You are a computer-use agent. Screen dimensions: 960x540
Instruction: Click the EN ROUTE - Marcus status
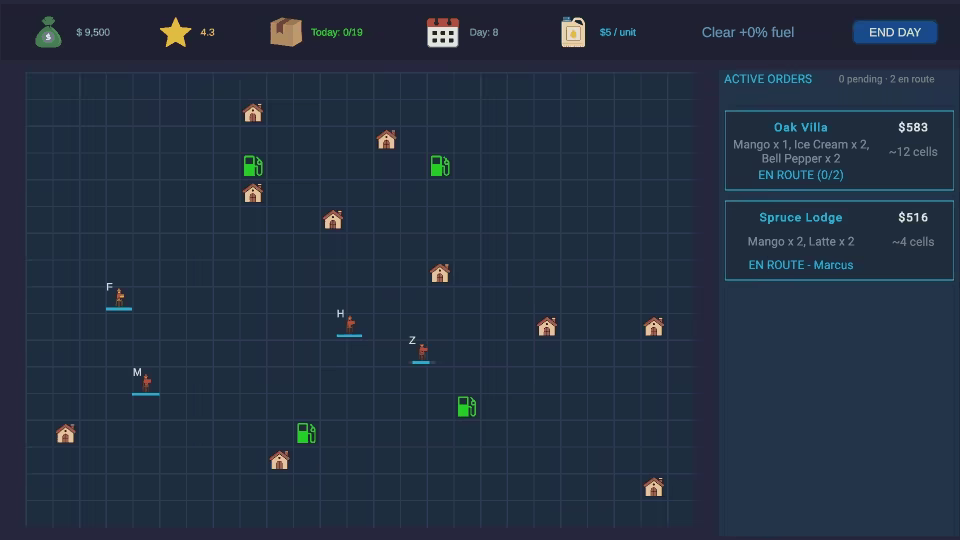[x=801, y=265]
